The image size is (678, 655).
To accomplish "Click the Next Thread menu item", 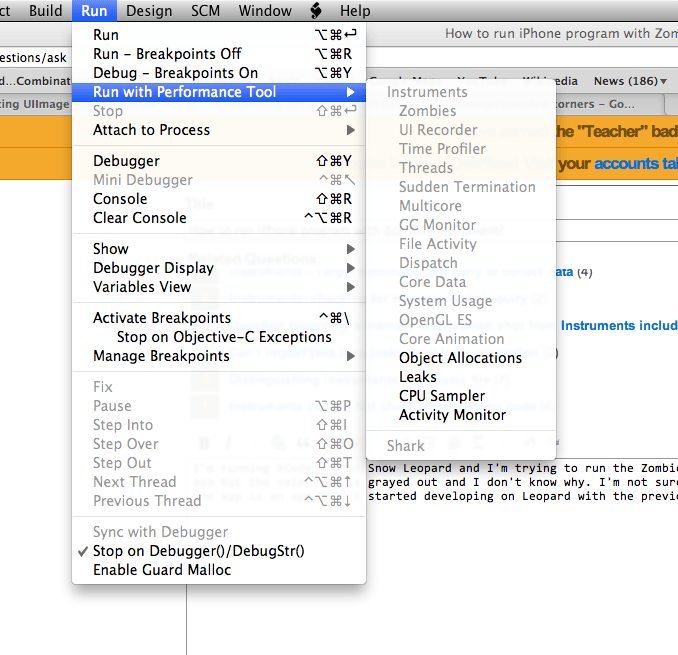I will tap(219, 482).
